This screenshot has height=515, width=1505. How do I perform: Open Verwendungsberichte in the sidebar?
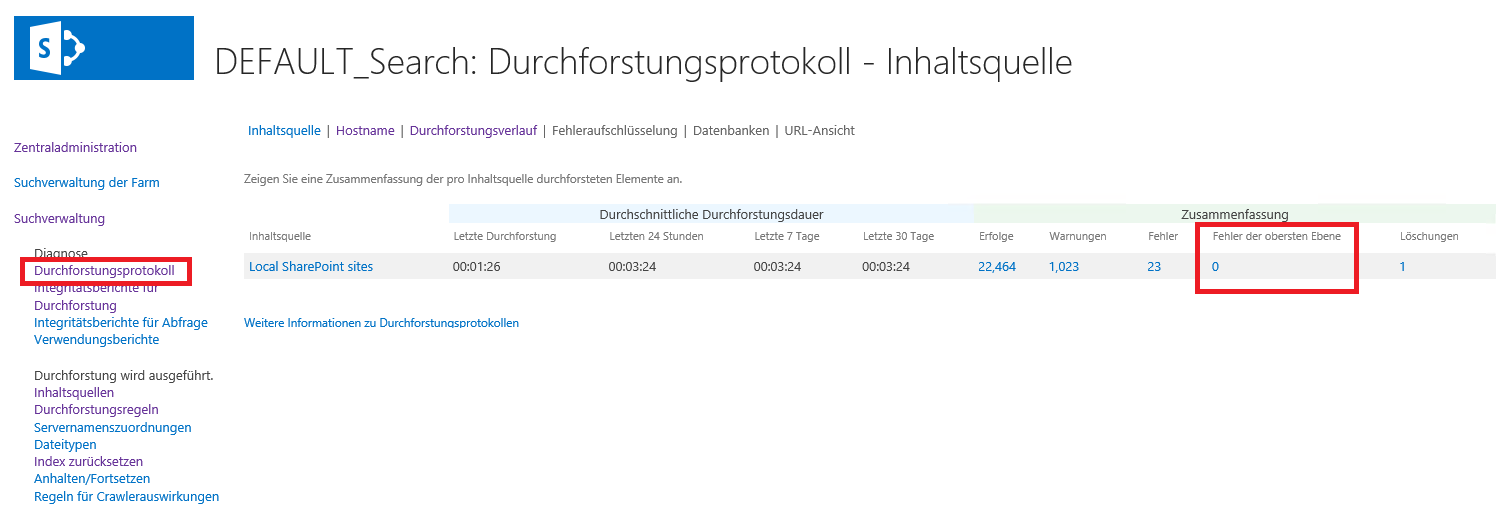tap(96, 340)
